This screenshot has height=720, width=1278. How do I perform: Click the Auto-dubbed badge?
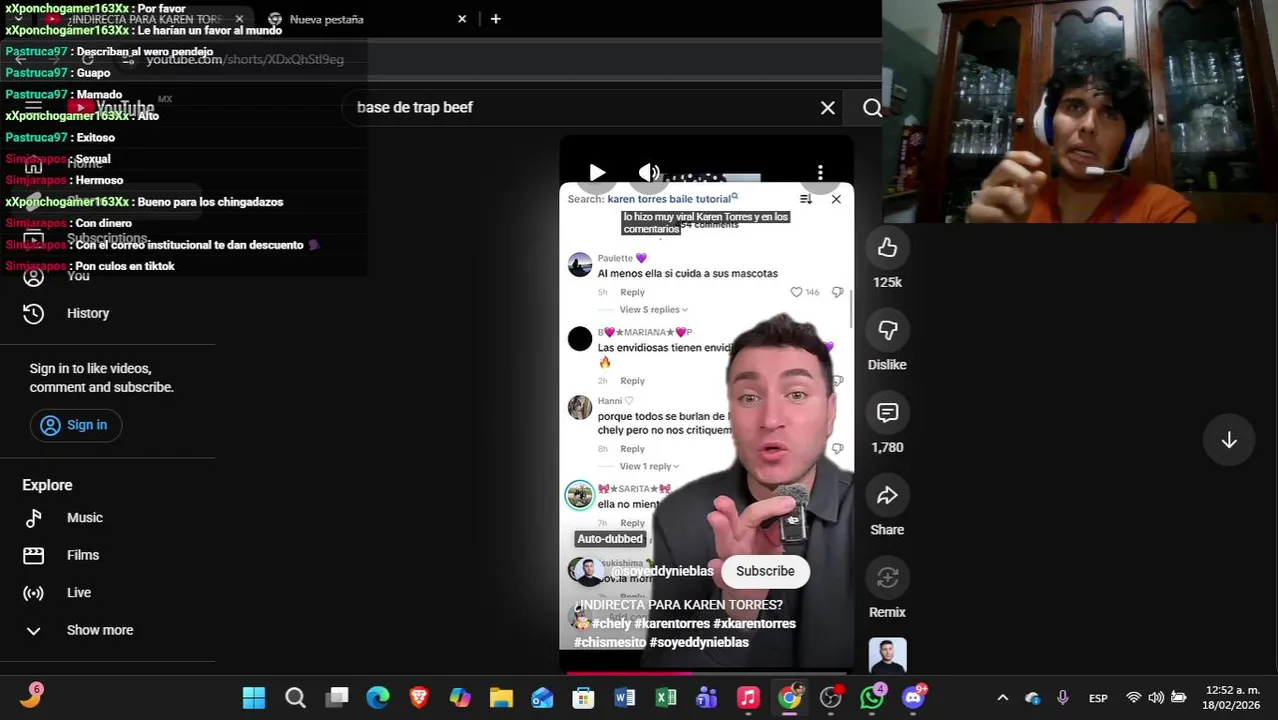pyautogui.click(x=610, y=539)
